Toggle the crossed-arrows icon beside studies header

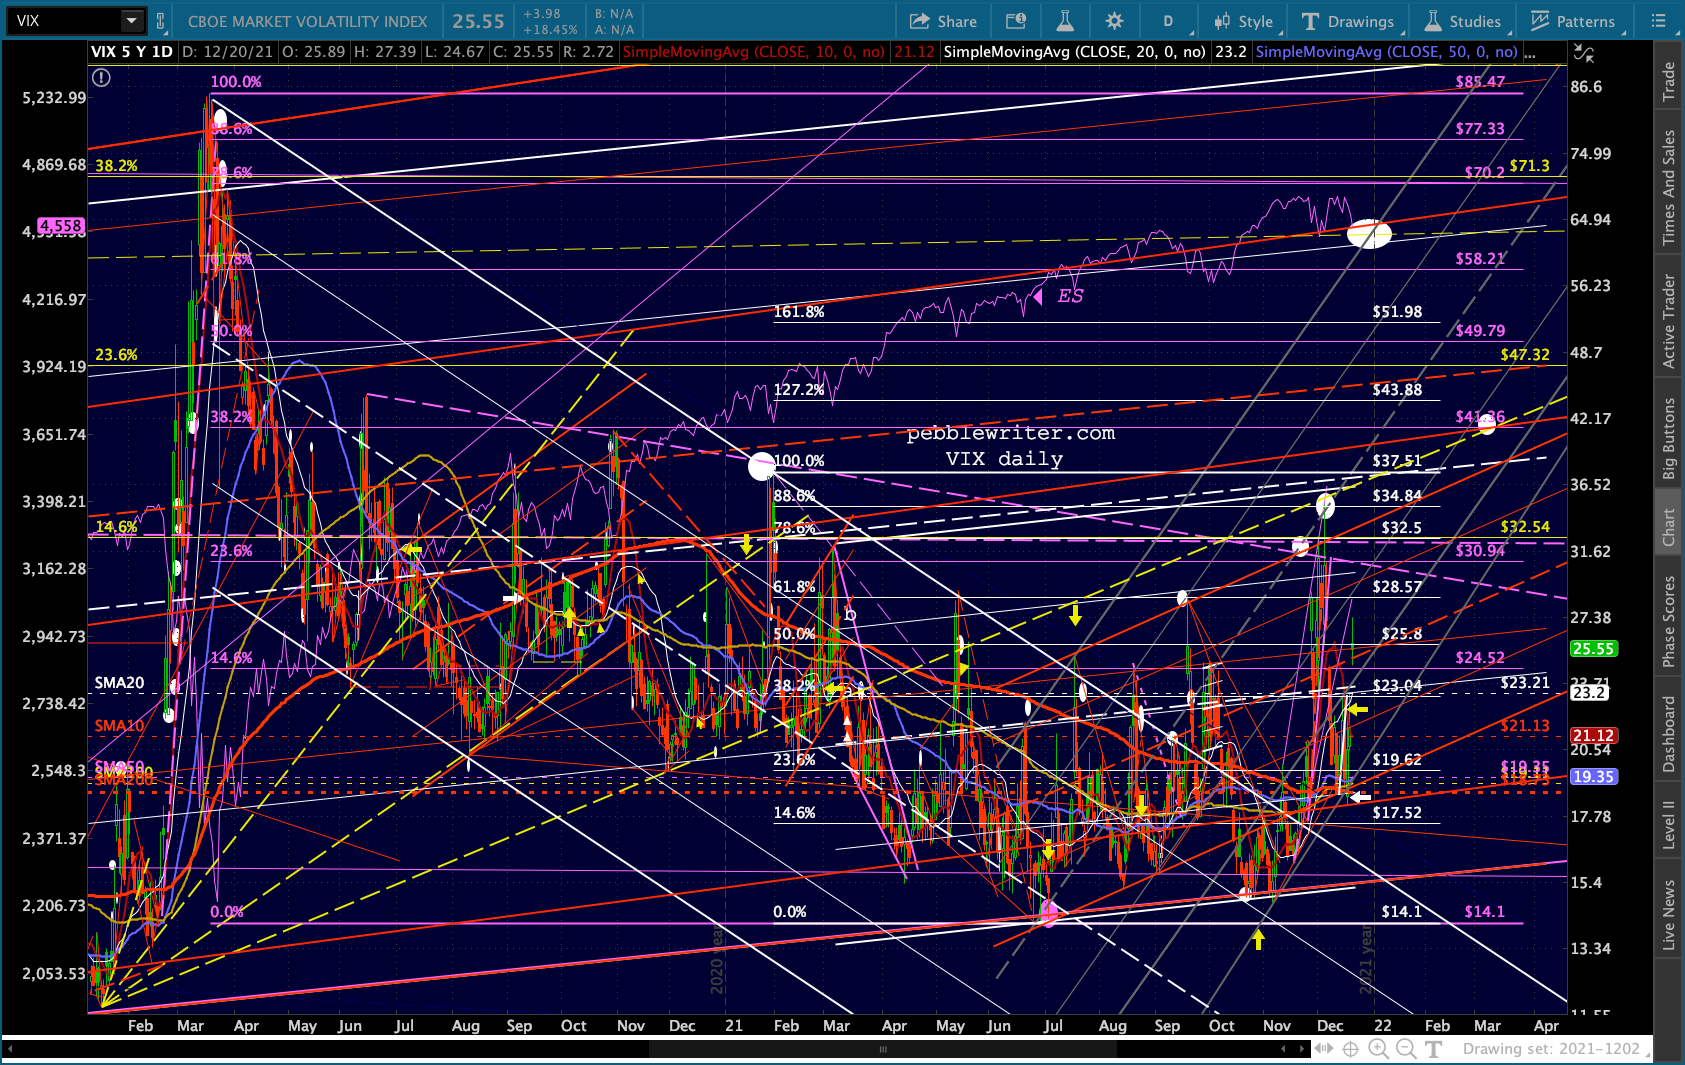1583,53
